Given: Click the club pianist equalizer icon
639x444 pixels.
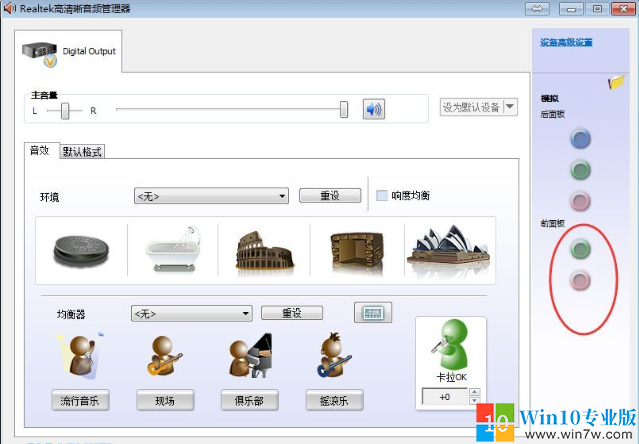Looking at the screenshot, I should pos(250,356).
